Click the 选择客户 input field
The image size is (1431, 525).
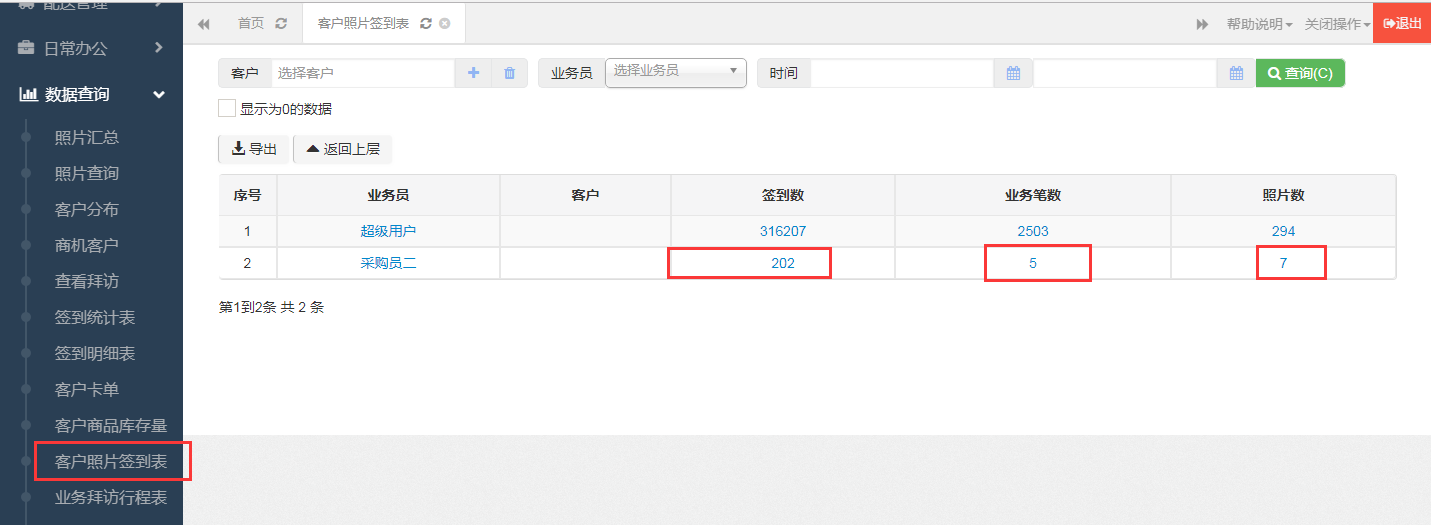[362, 73]
